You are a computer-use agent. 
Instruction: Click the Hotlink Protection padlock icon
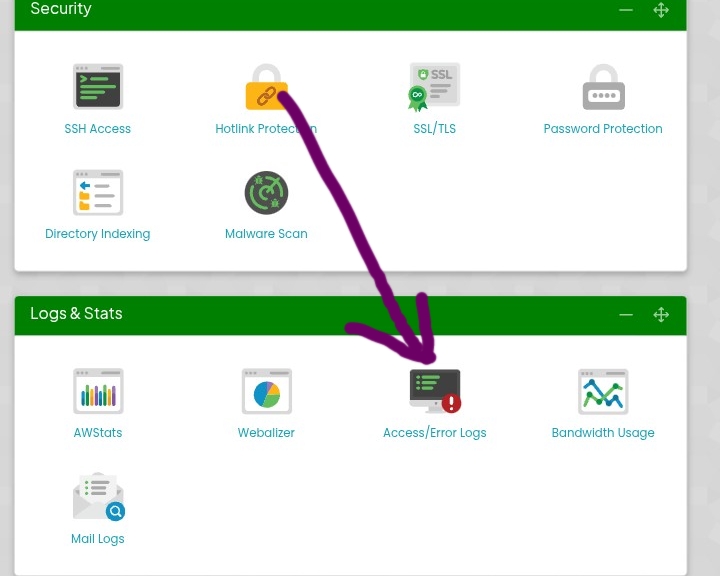(x=267, y=87)
